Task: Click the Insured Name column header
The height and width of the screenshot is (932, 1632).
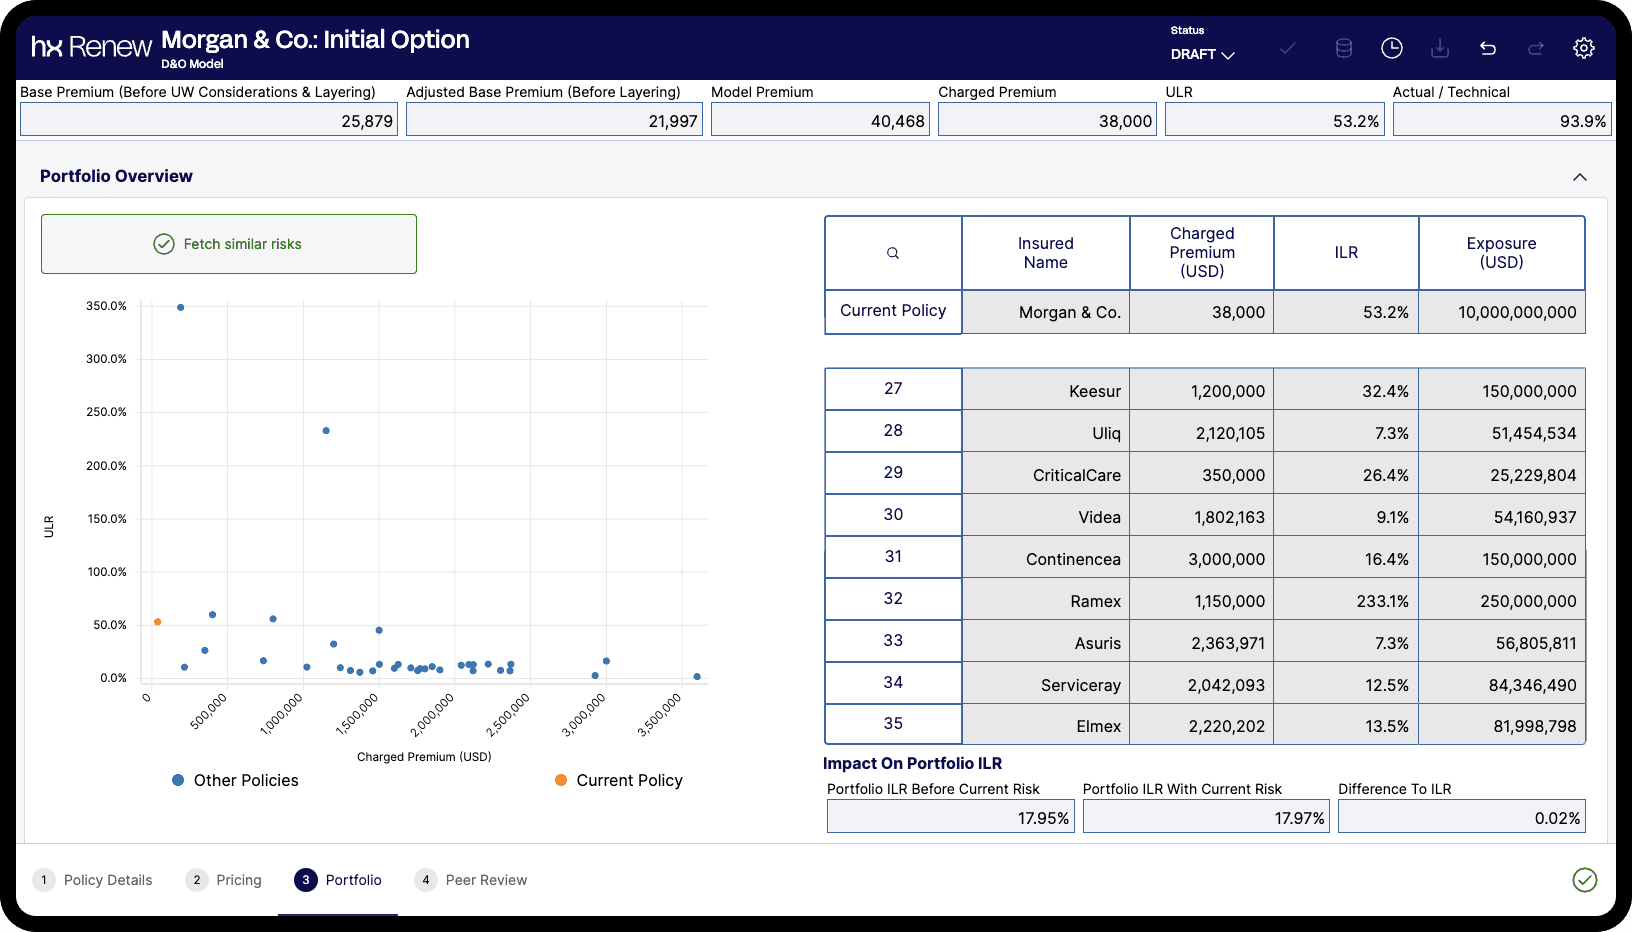Action: pyautogui.click(x=1046, y=253)
